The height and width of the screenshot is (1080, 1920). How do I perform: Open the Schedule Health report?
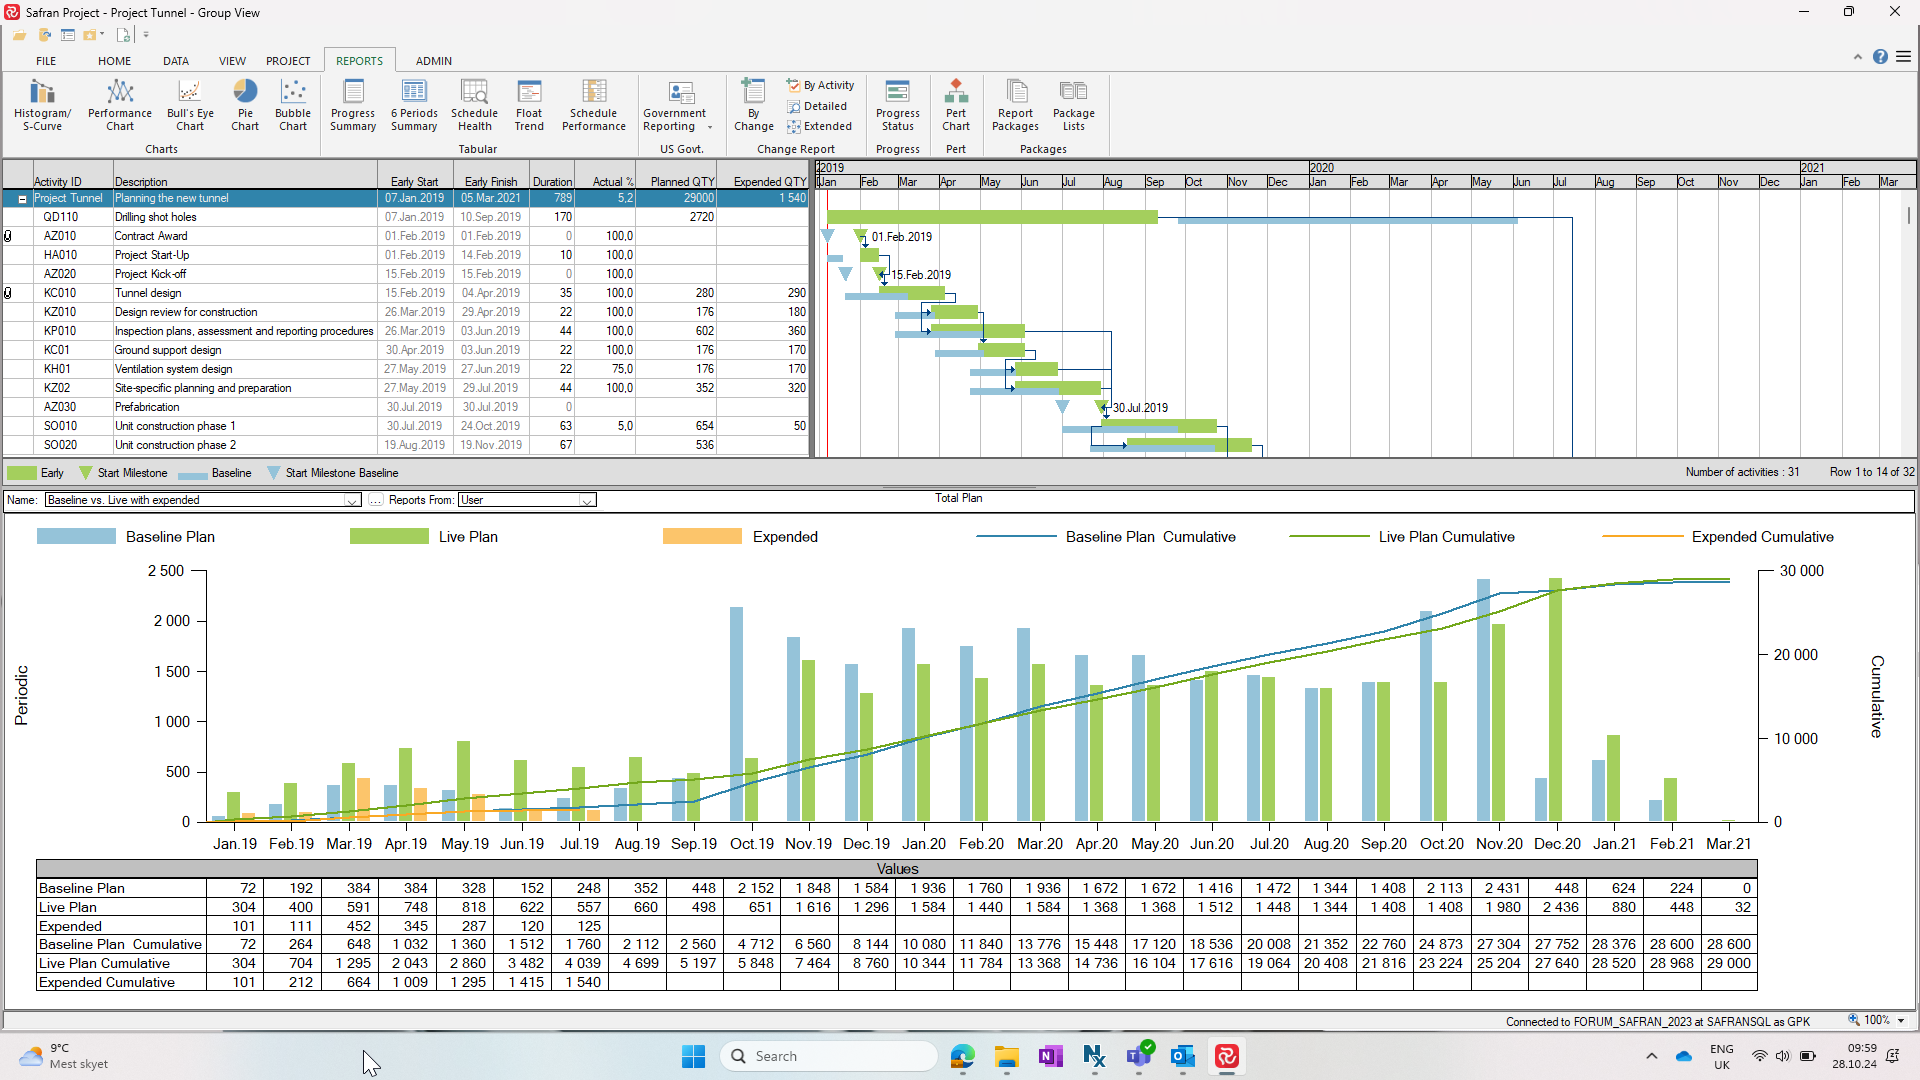(474, 105)
